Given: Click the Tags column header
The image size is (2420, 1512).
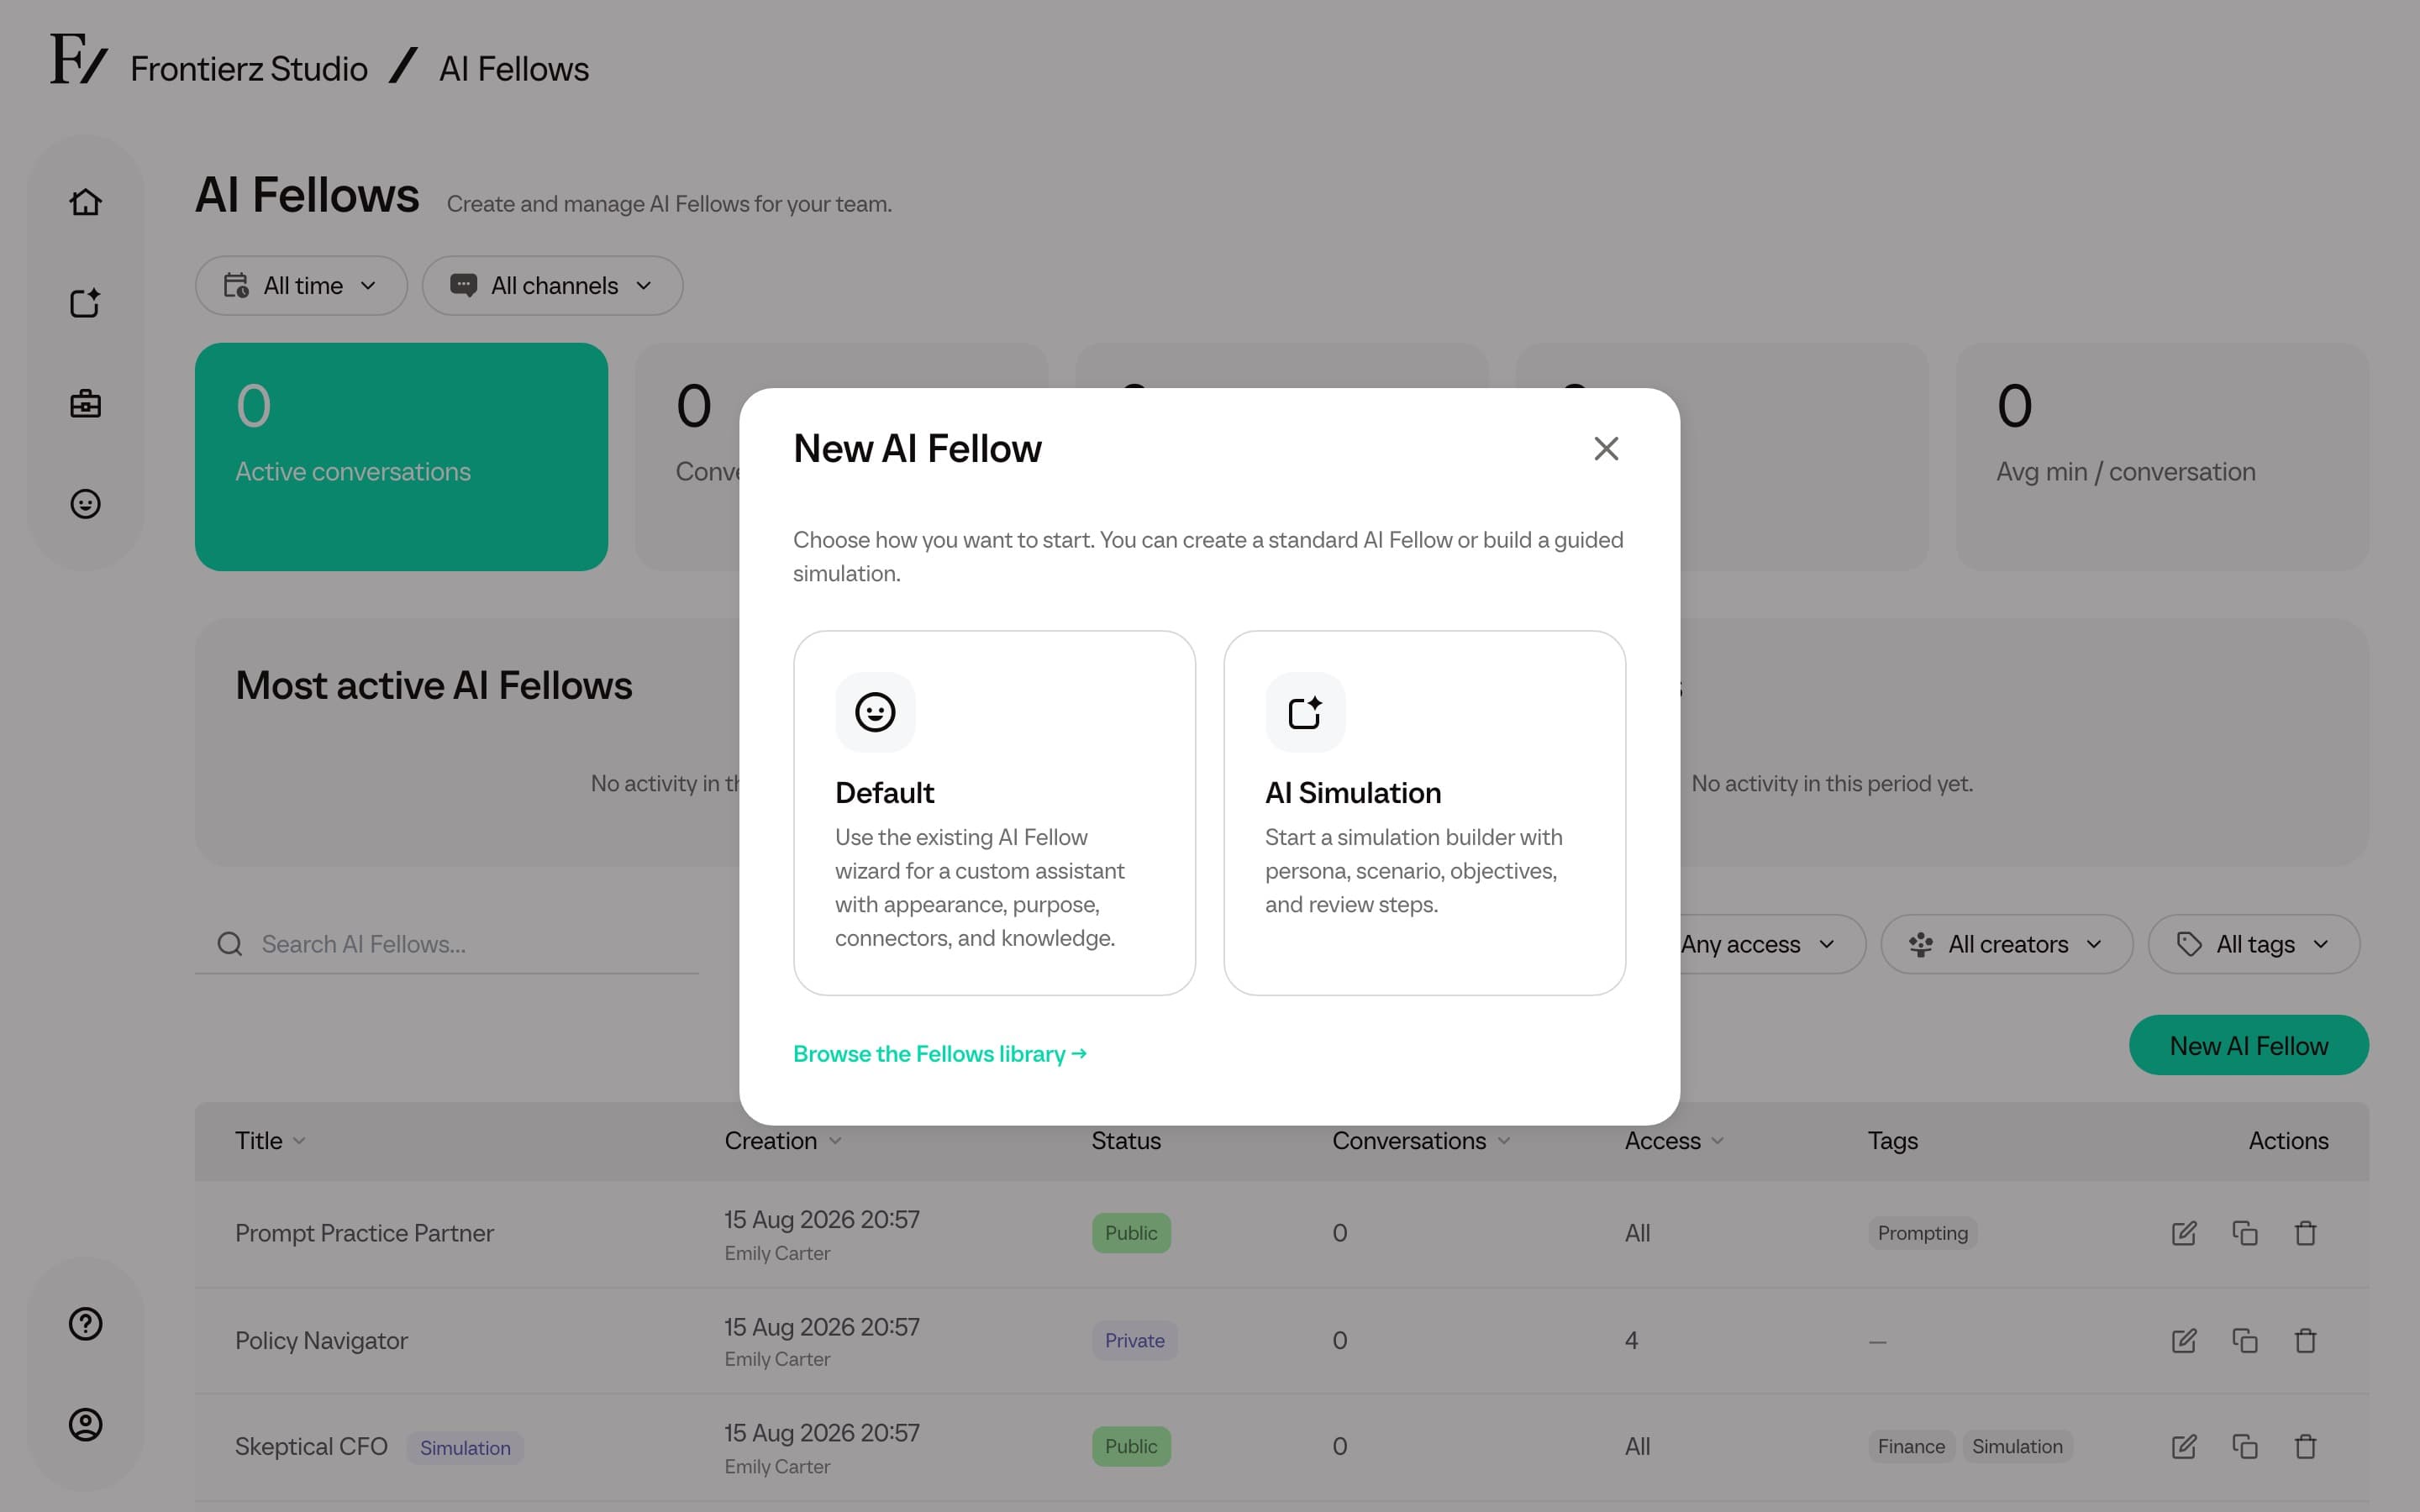Looking at the screenshot, I should (x=1892, y=1141).
